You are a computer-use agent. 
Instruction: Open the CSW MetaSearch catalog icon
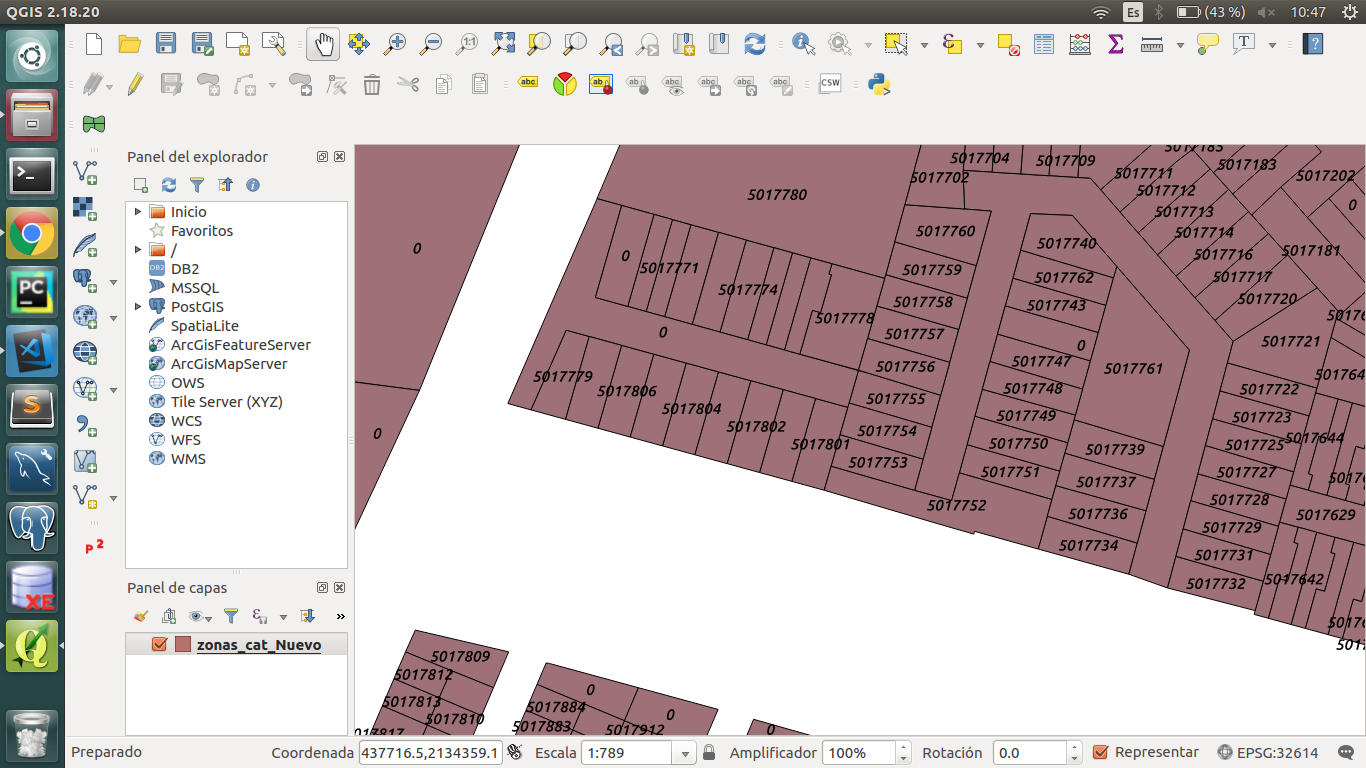coord(830,84)
